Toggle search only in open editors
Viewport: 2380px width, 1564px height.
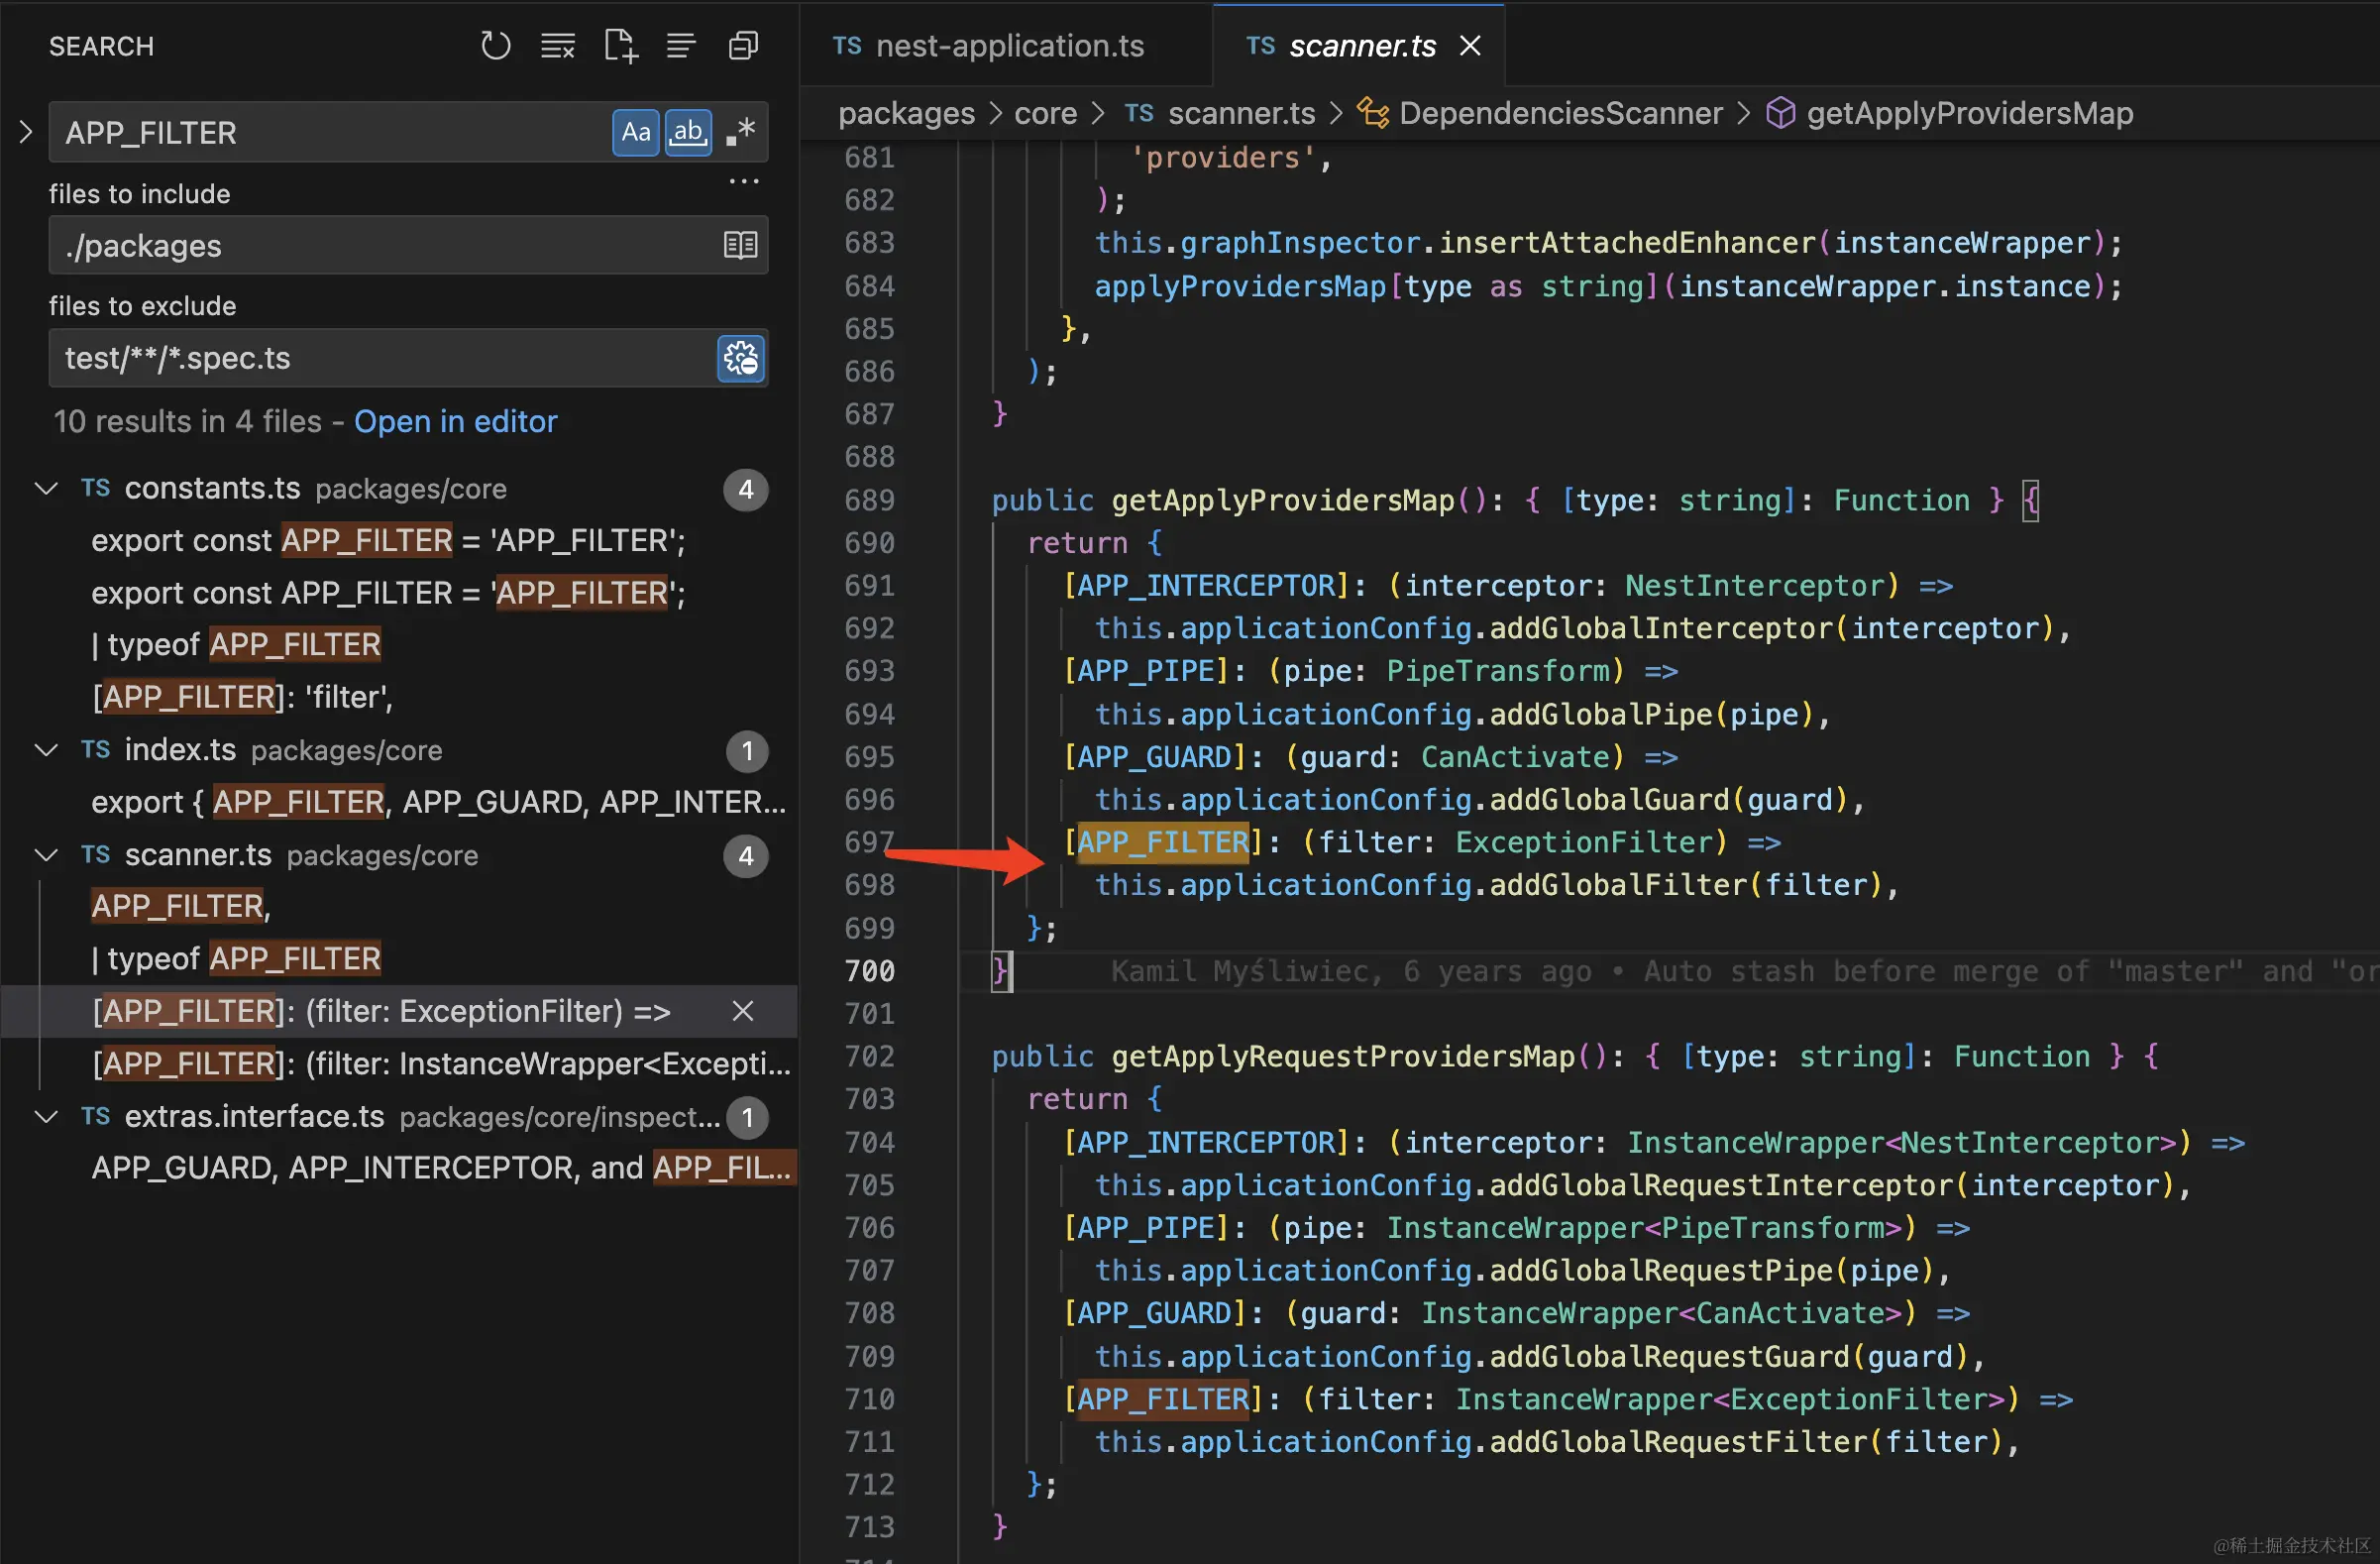740,245
